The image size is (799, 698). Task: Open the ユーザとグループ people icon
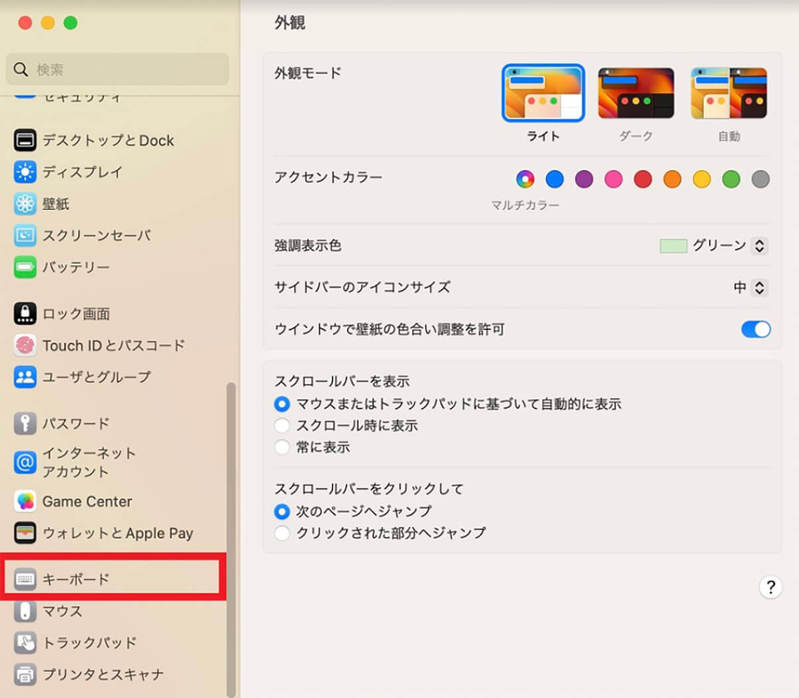[x=25, y=377]
